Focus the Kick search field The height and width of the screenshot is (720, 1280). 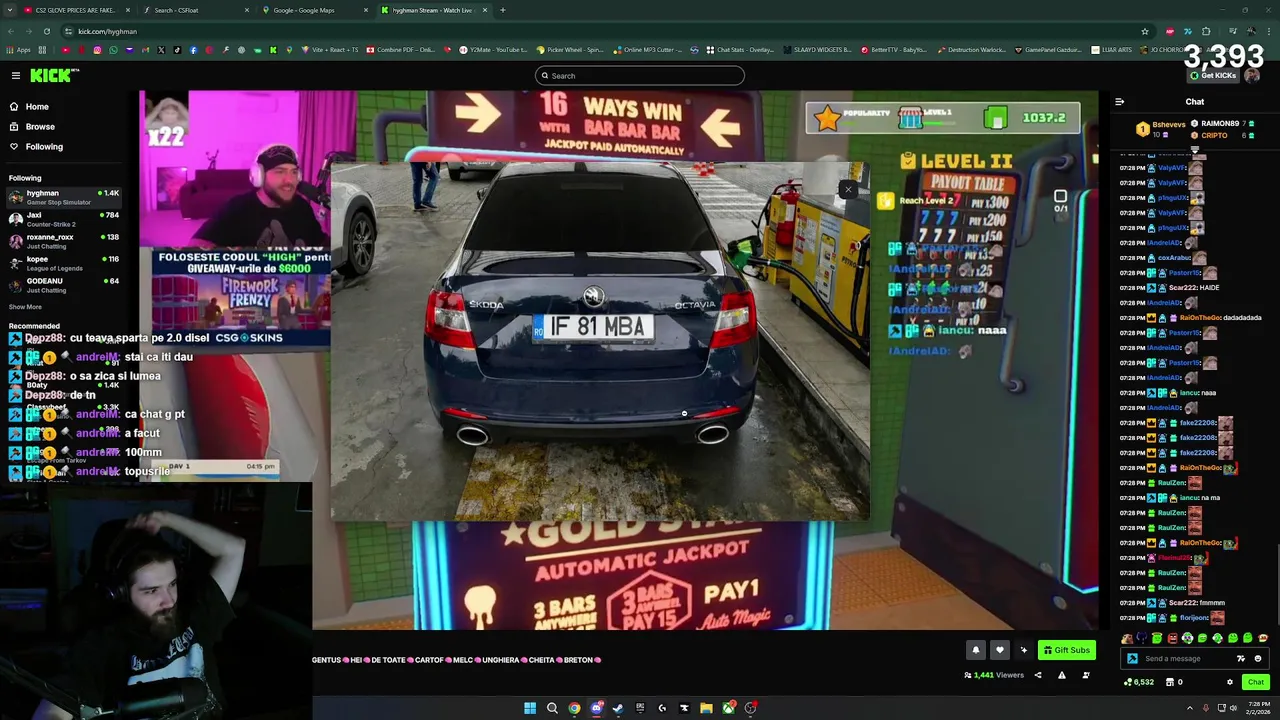pyautogui.click(x=640, y=75)
